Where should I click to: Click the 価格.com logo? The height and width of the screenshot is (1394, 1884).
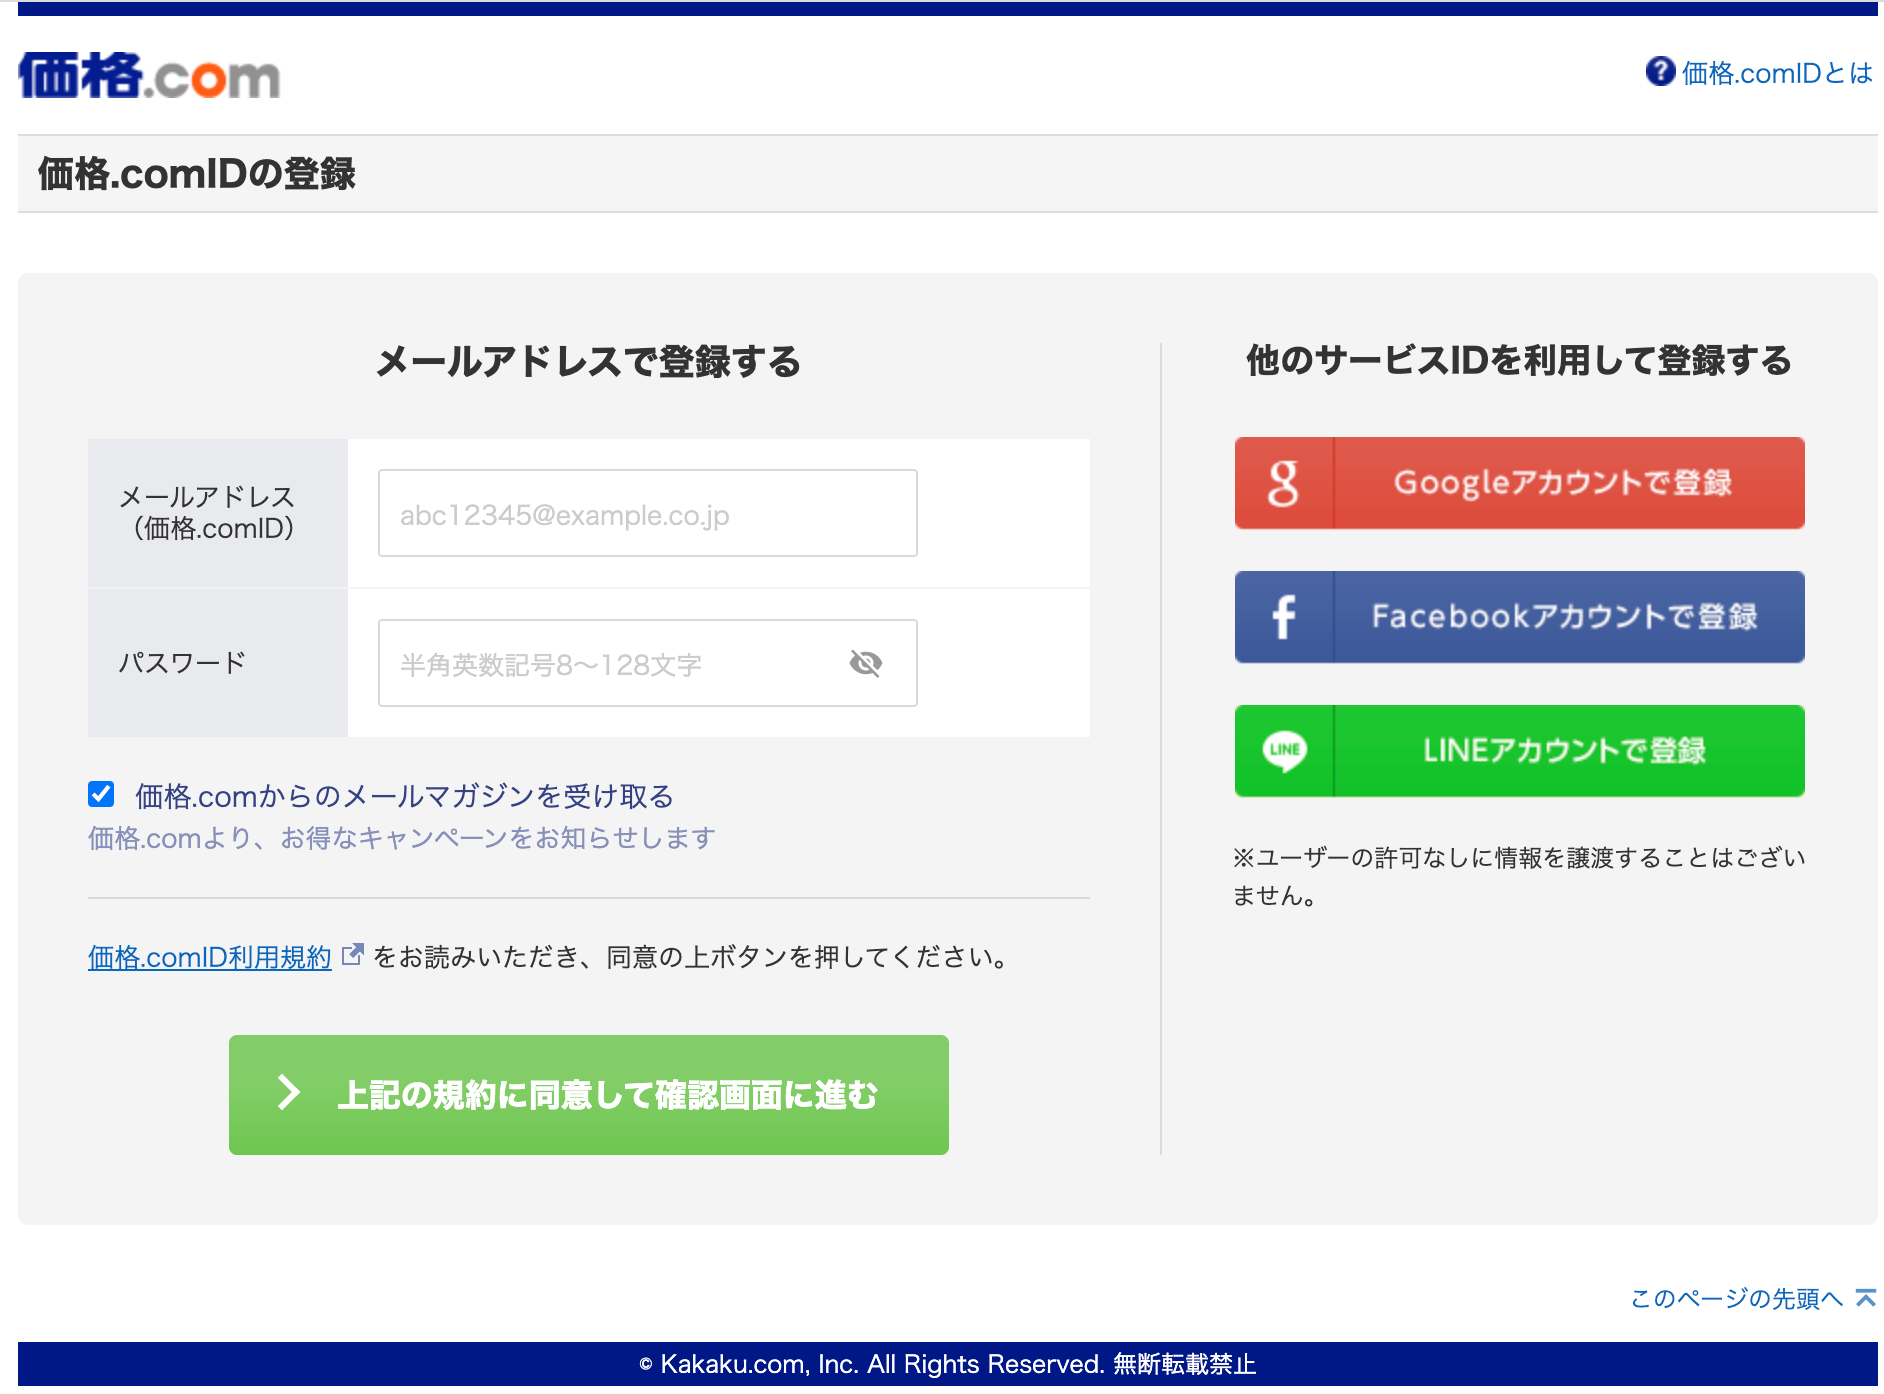click(149, 75)
